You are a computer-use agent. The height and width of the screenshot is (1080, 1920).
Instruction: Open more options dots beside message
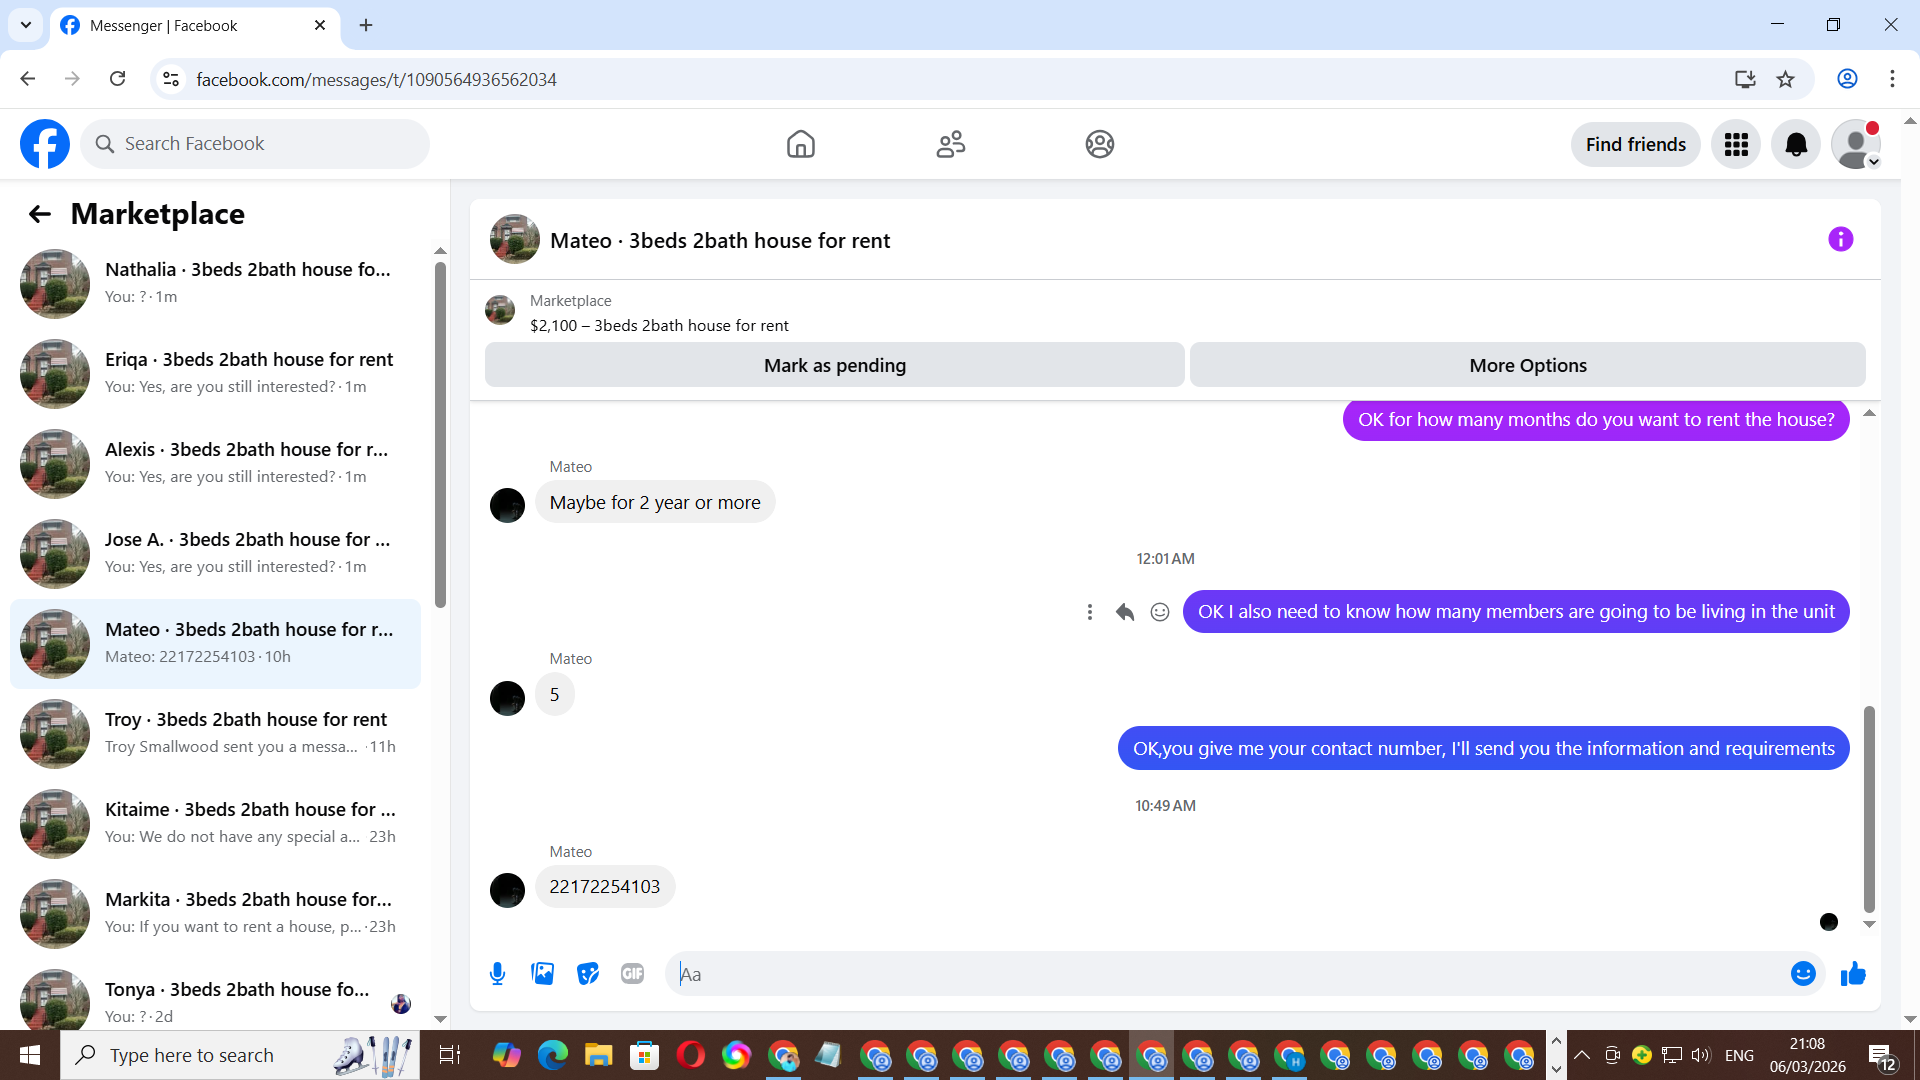[1090, 612]
